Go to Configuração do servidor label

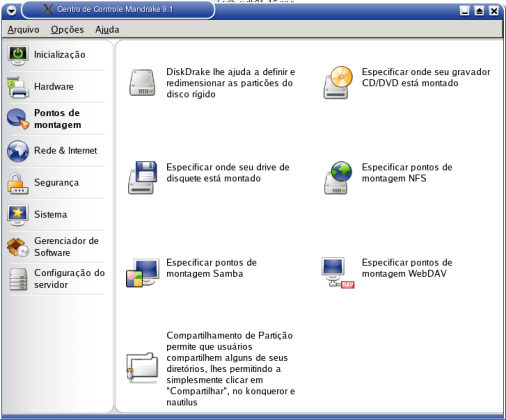coord(69,279)
